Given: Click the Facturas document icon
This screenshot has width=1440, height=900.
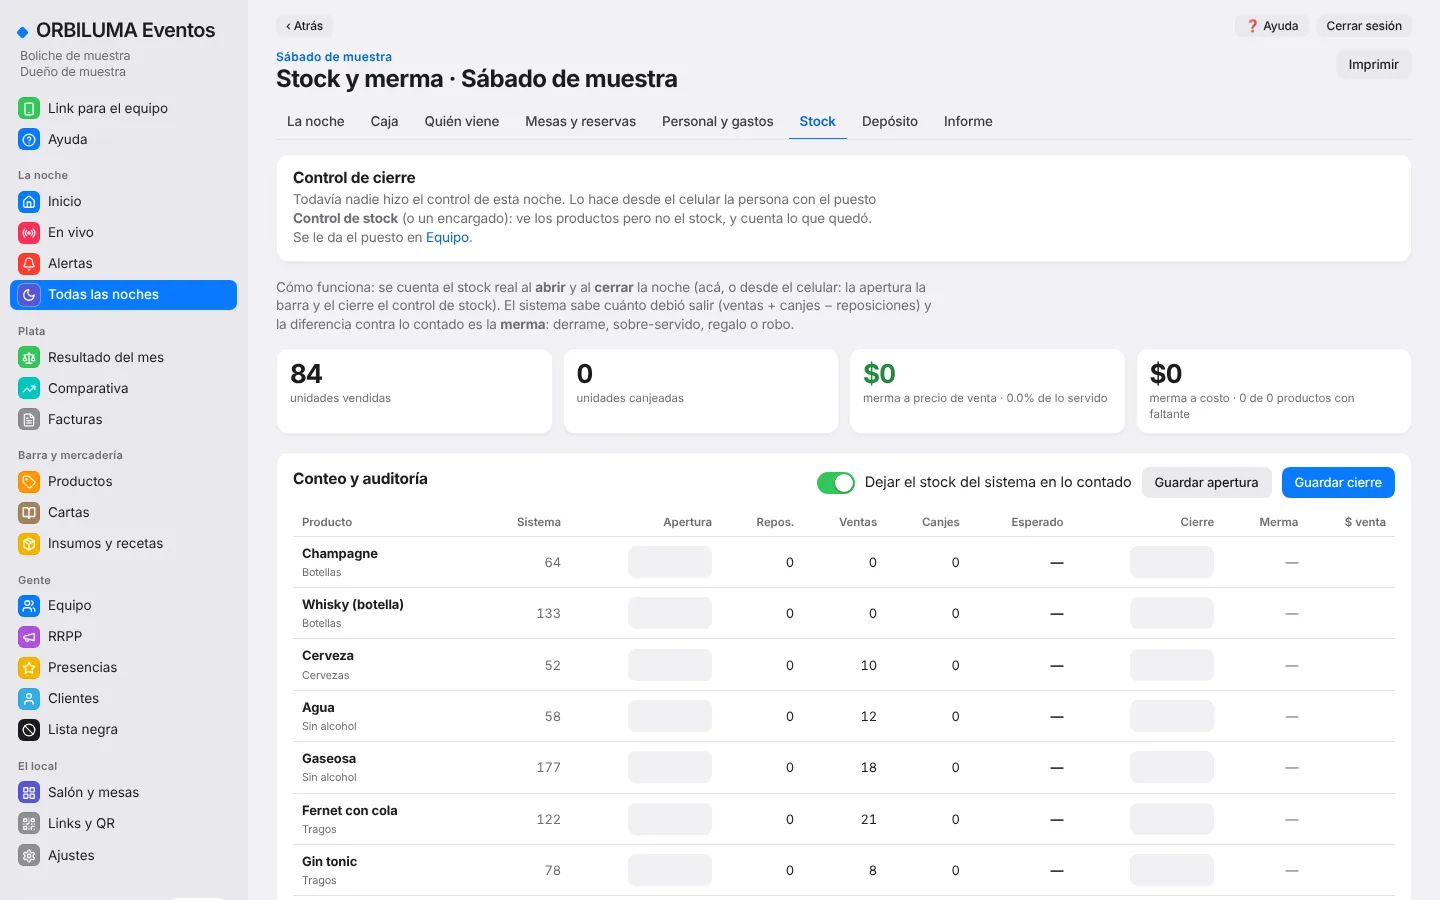Looking at the screenshot, I should coord(29,419).
